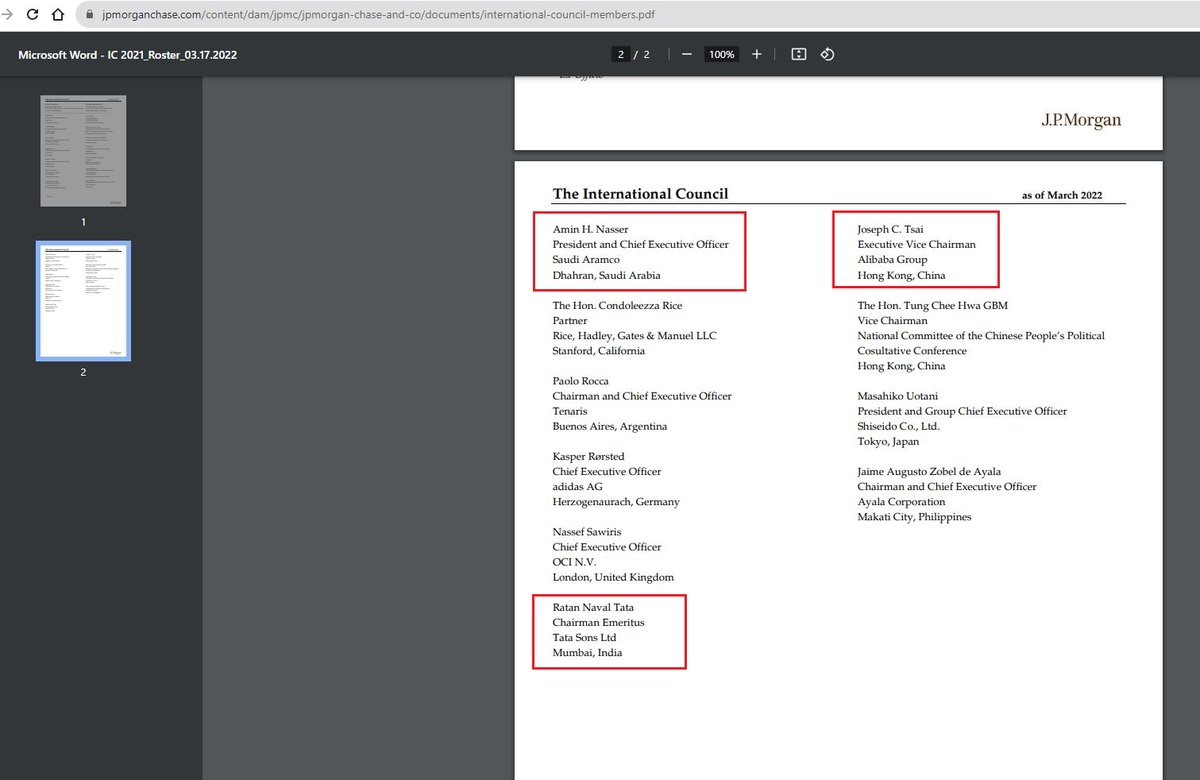The height and width of the screenshot is (780, 1200).
Task: Click the current page number field
Action: pyautogui.click(x=621, y=54)
